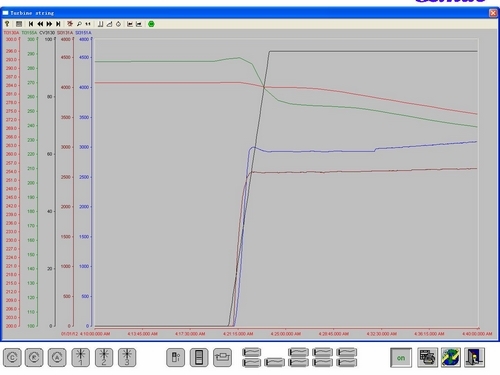This screenshot has height=375, width=500.
Task: Select the TO155A pen label
Action: pyautogui.click(x=29, y=33)
